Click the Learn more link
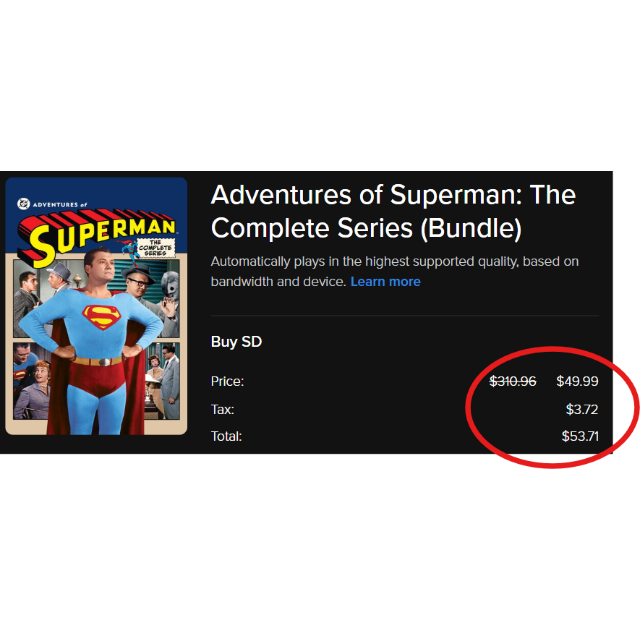The width and height of the screenshot is (640, 640). click(x=385, y=282)
